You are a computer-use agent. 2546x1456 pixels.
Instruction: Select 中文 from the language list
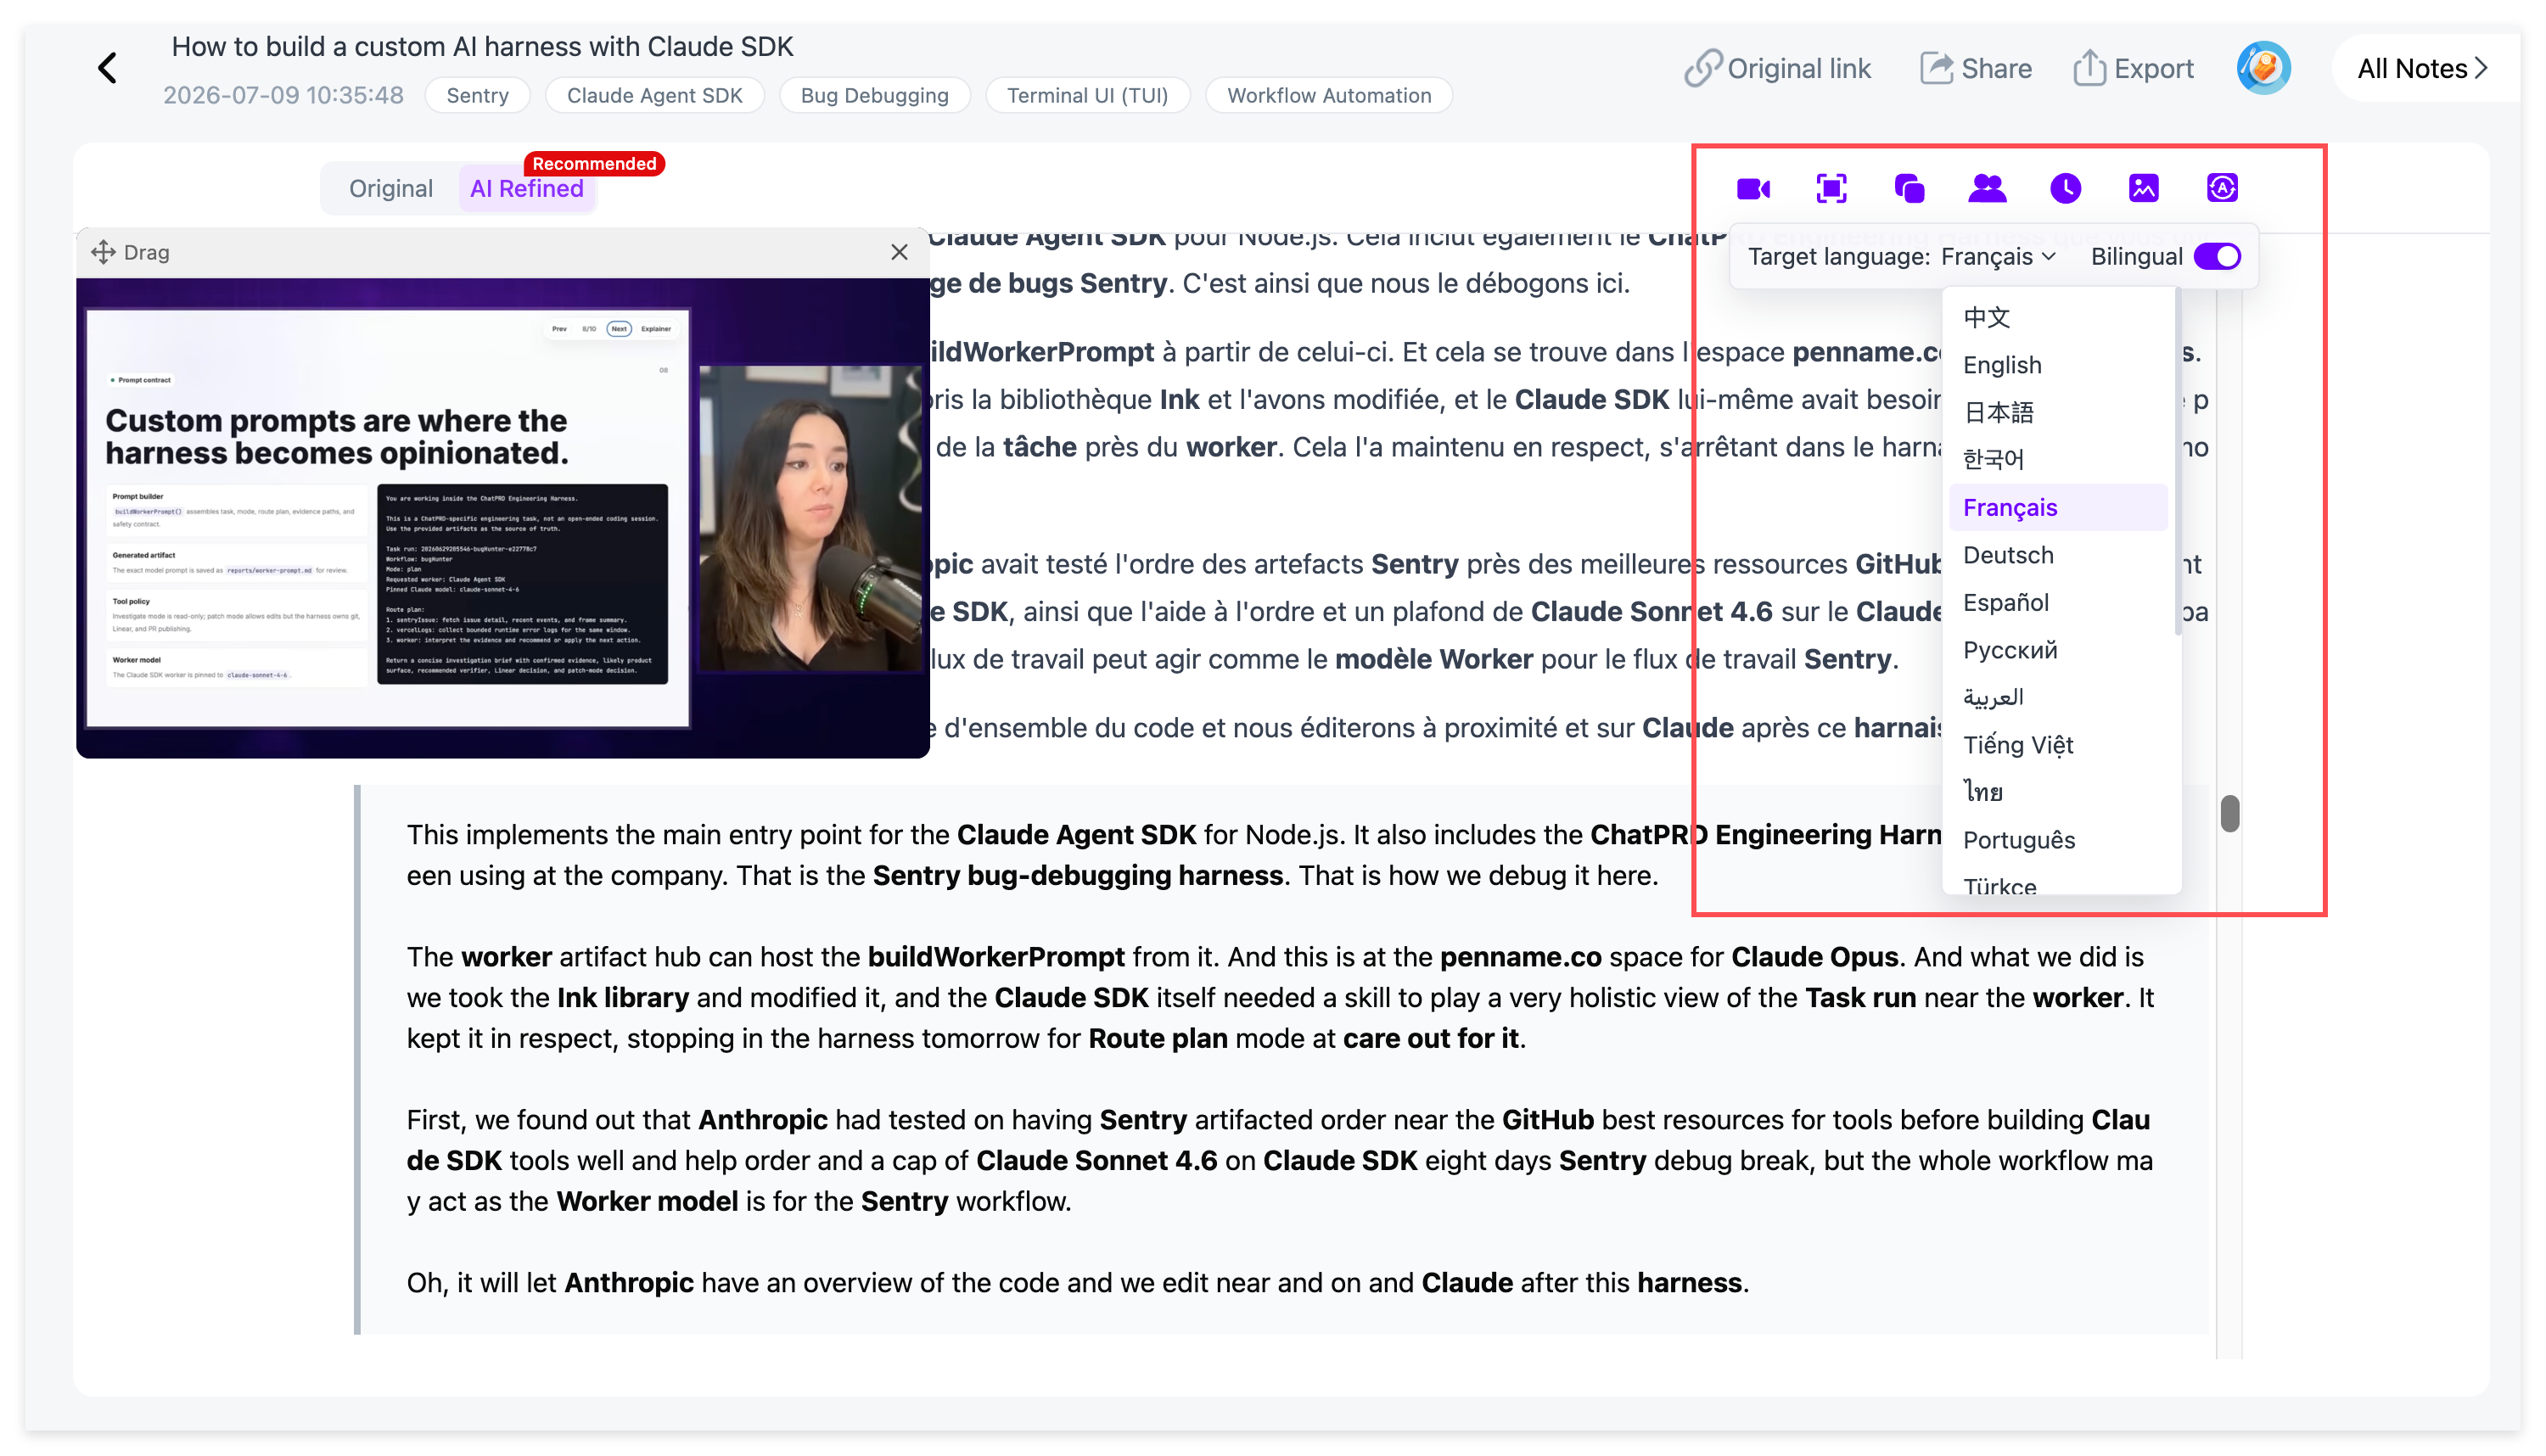pyautogui.click(x=2057, y=317)
